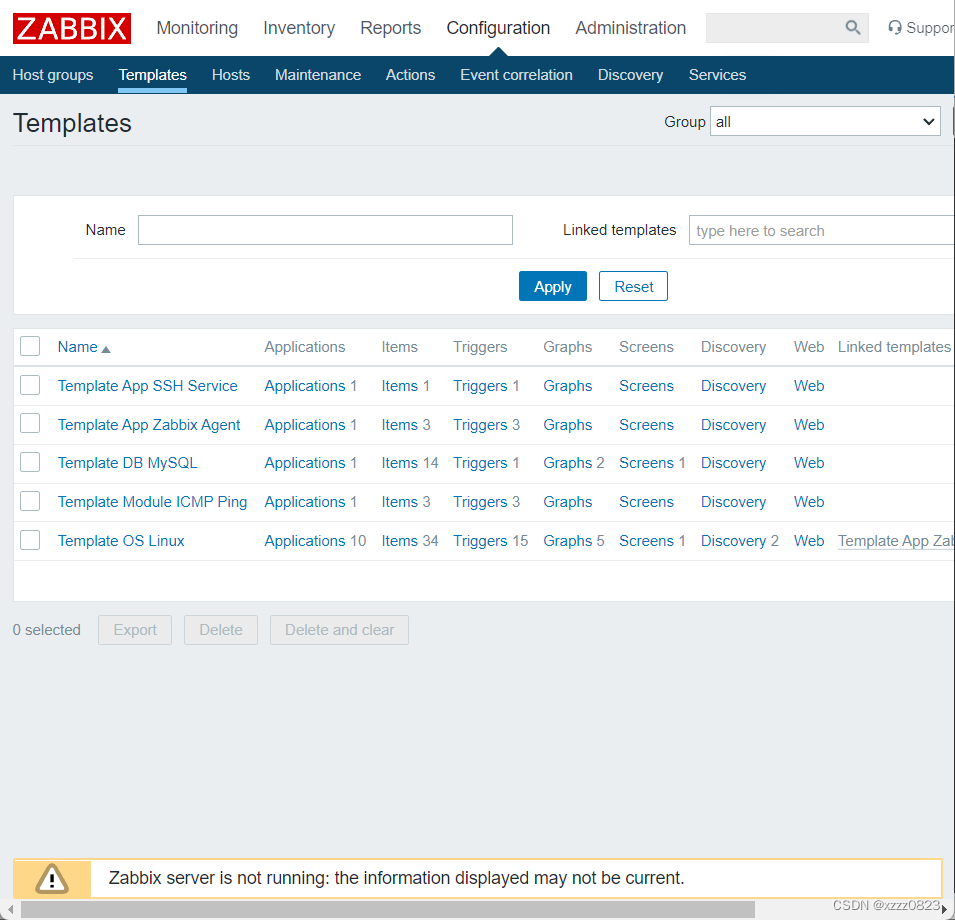Open the Monitoring menu

coord(197,28)
